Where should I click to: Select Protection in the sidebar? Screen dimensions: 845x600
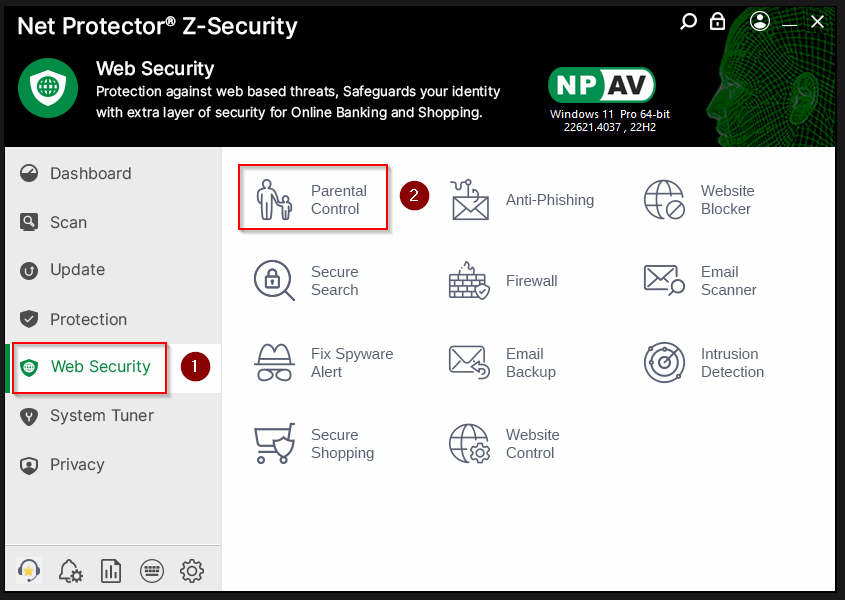point(88,319)
